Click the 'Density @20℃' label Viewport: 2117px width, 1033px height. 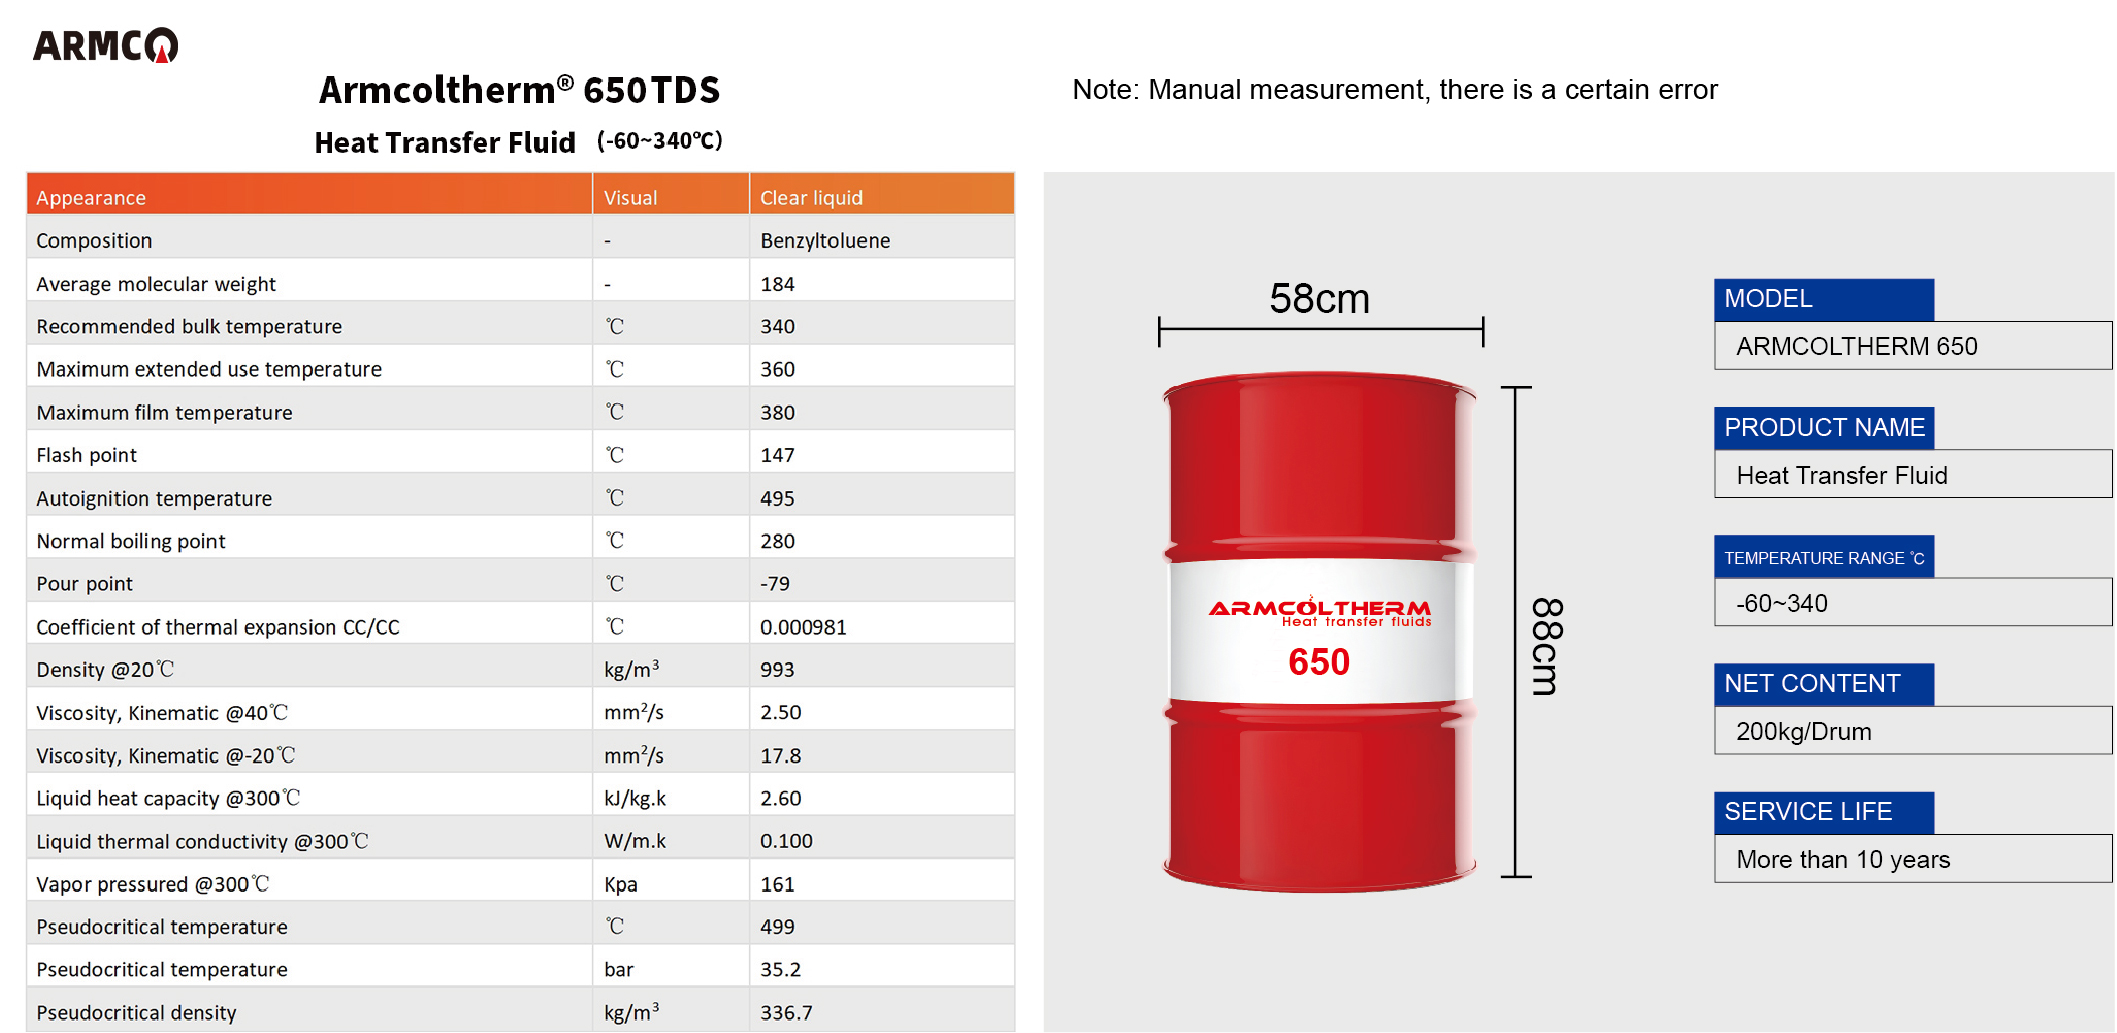[105, 670]
